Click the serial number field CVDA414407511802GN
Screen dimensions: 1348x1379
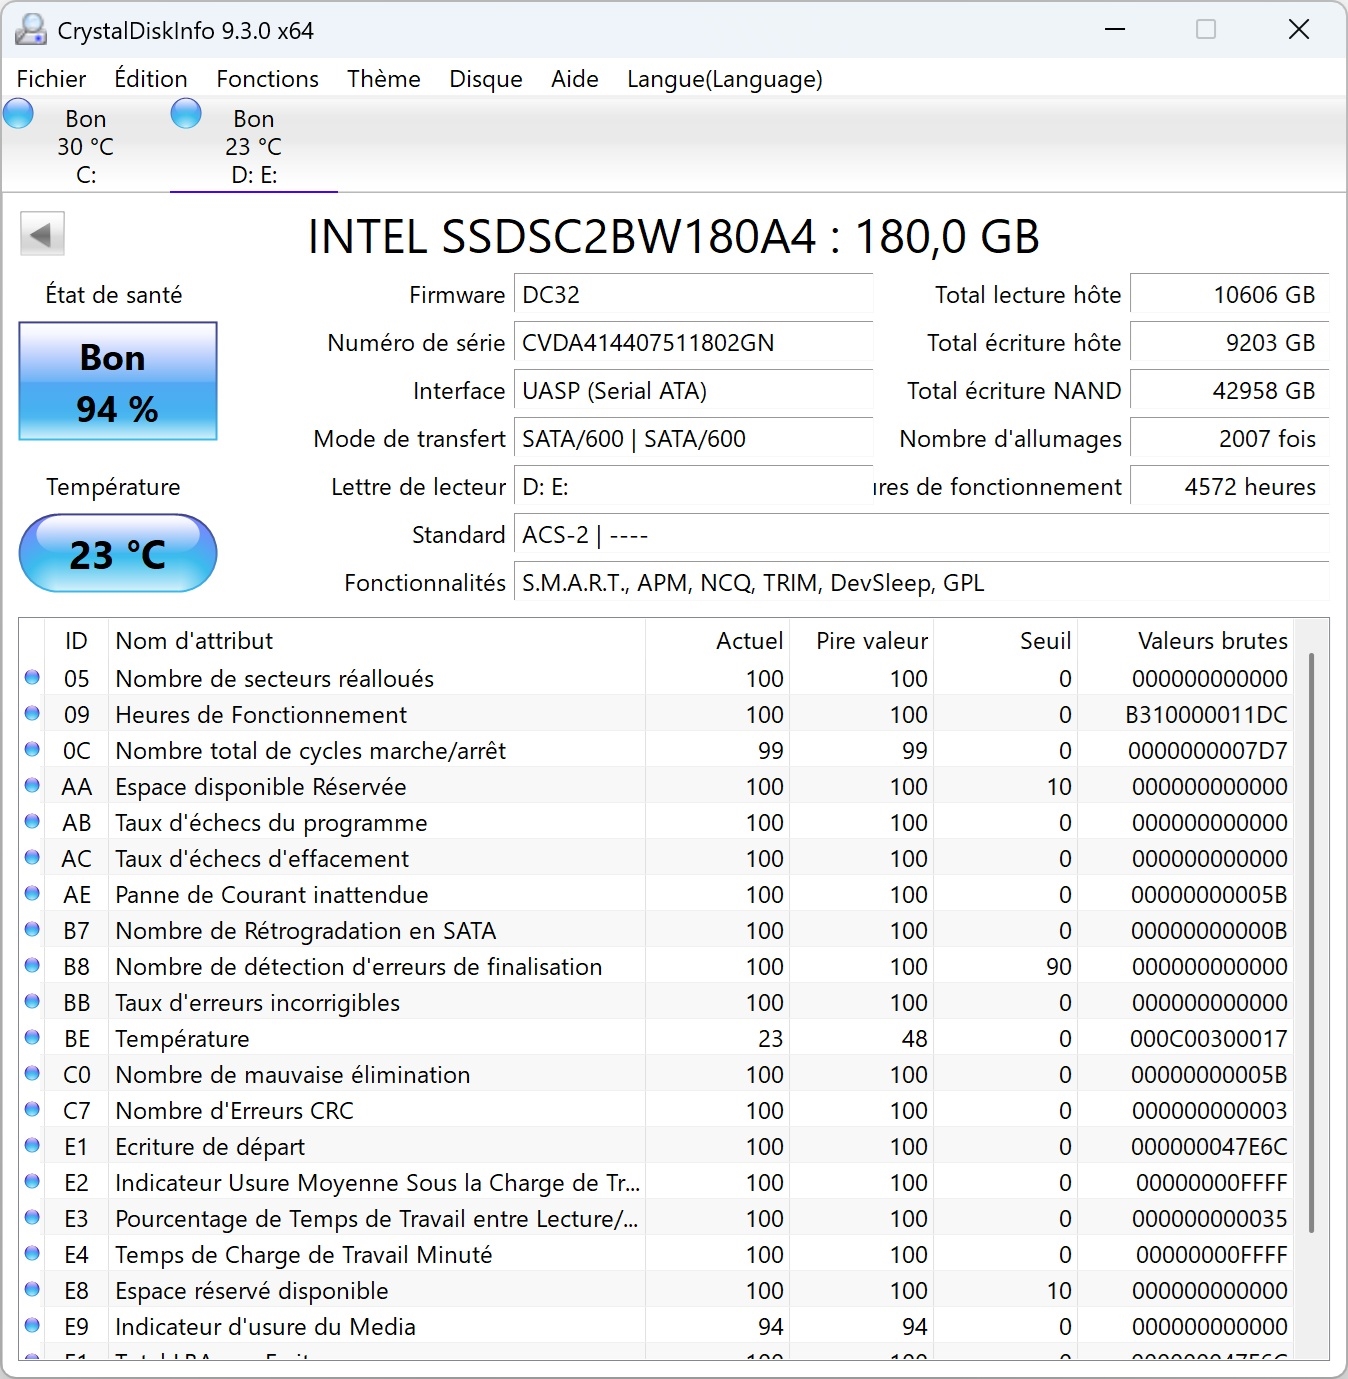(694, 343)
